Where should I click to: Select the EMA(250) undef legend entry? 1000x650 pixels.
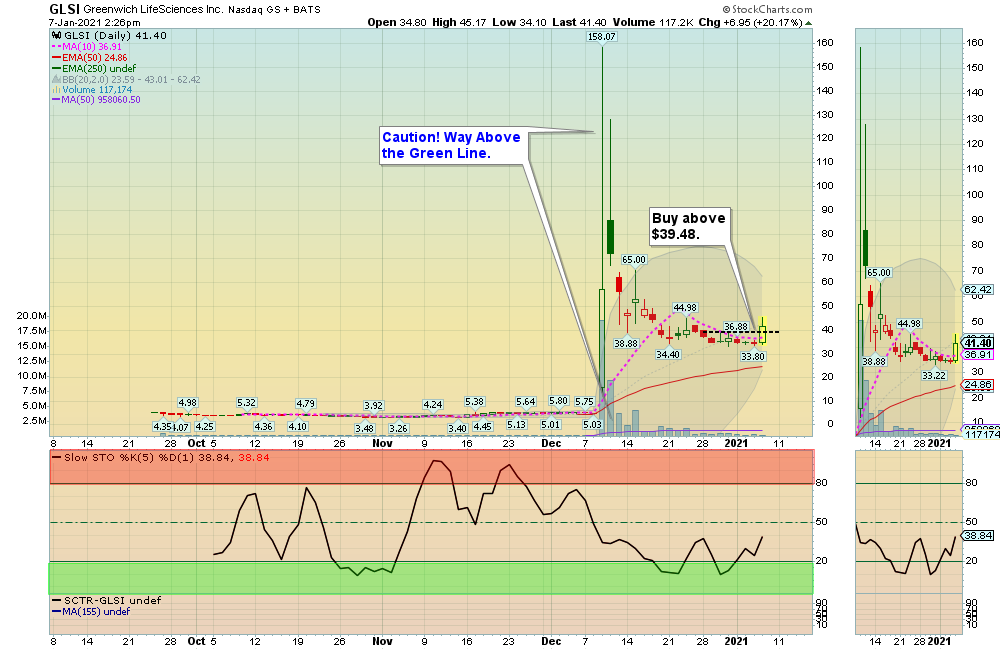(x=94, y=68)
